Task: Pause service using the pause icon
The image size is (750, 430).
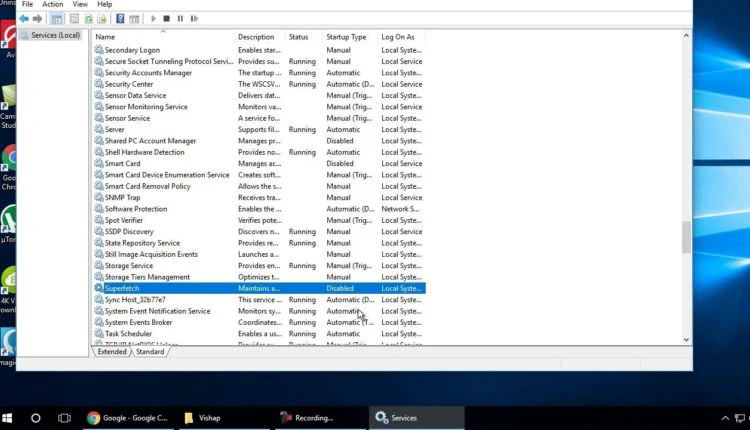Action: 180,19
